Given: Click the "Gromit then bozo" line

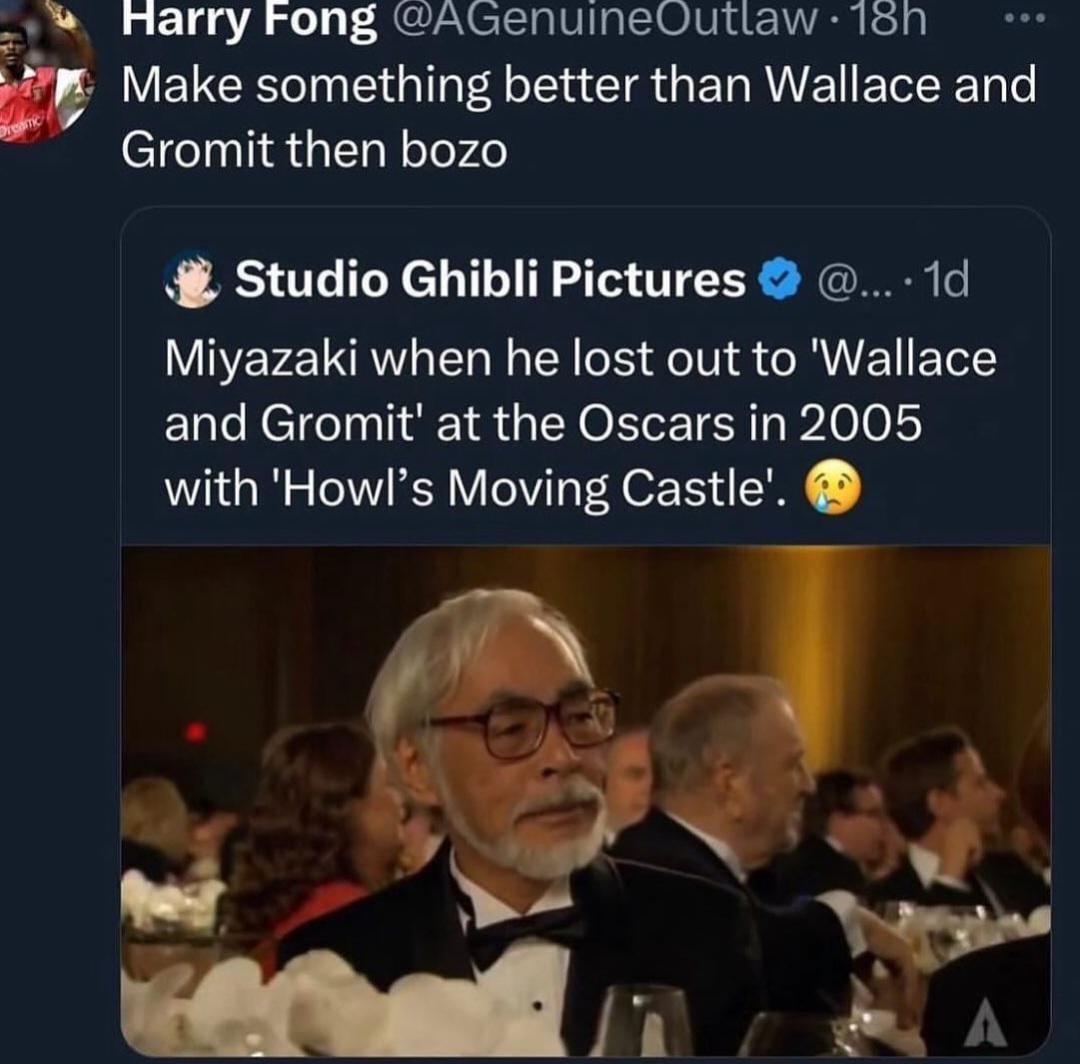Looking at the screenshot, I should [314, 151].
